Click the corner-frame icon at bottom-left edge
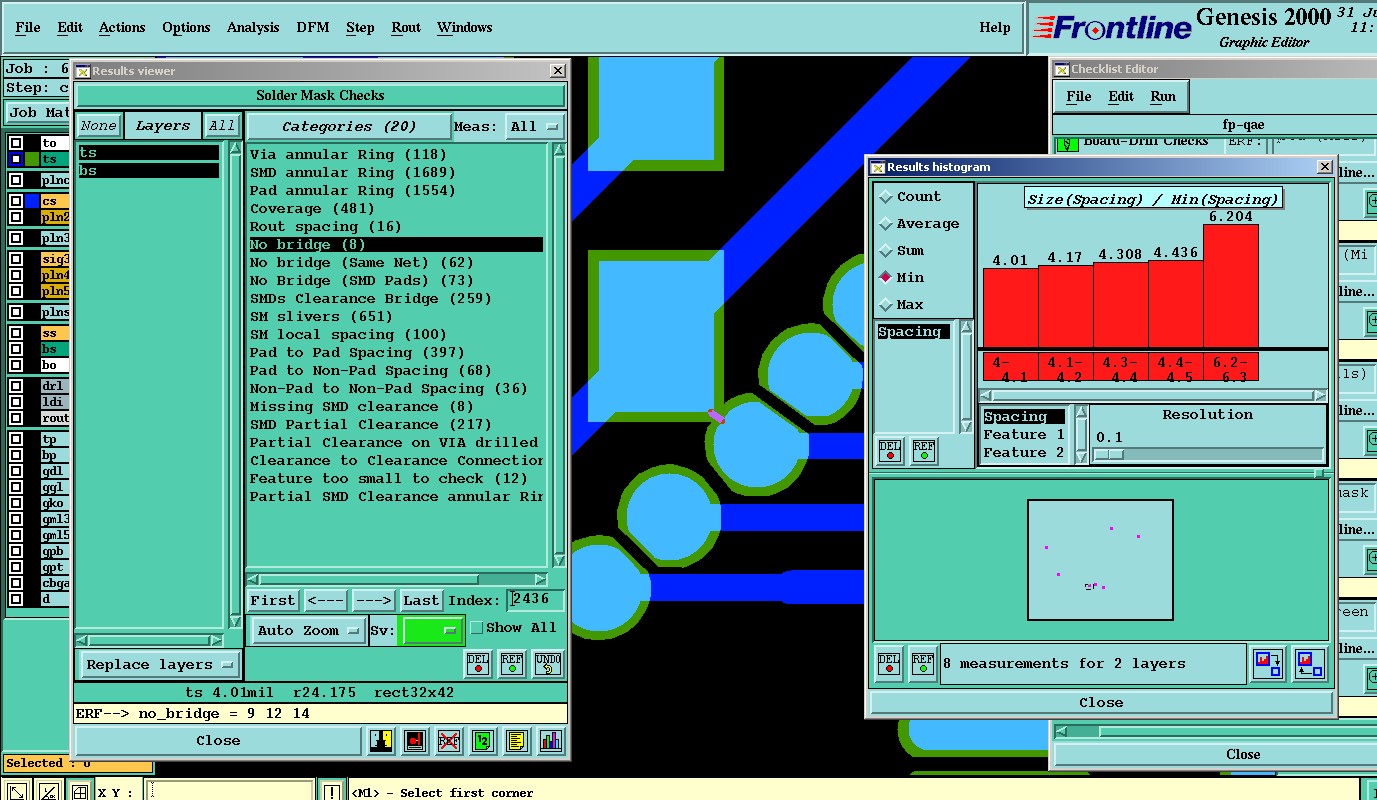 (17, 791)
